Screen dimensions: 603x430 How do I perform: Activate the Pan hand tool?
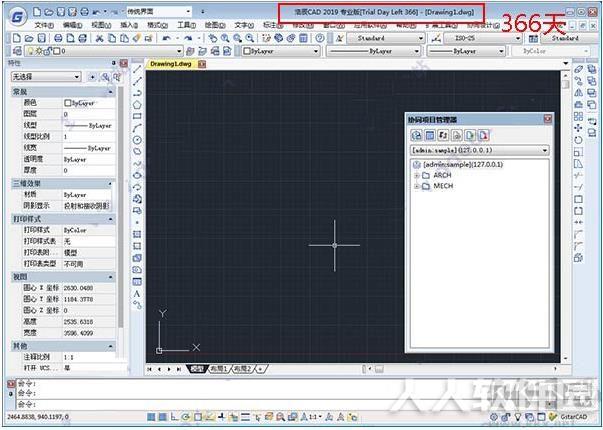tap(213, 38)
